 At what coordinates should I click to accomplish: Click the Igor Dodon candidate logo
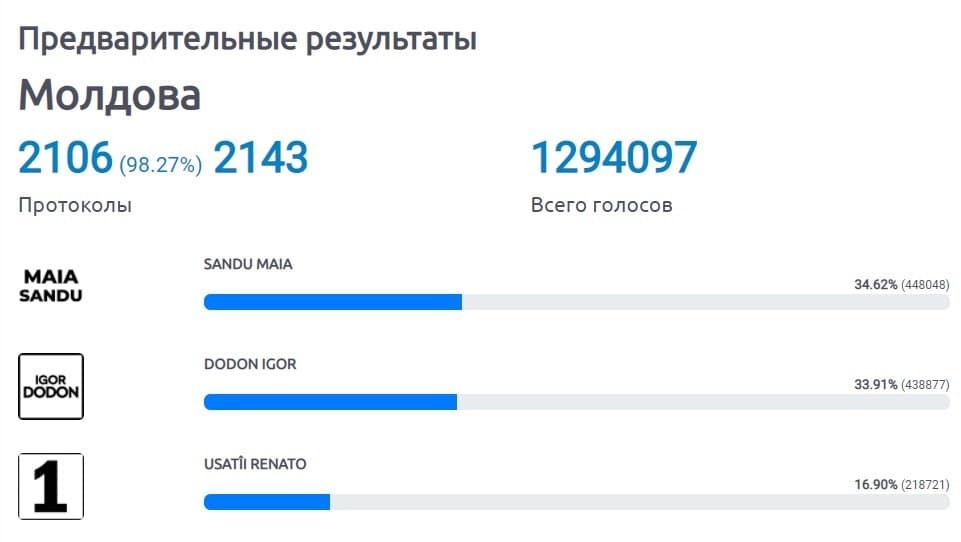pos(51,386)
